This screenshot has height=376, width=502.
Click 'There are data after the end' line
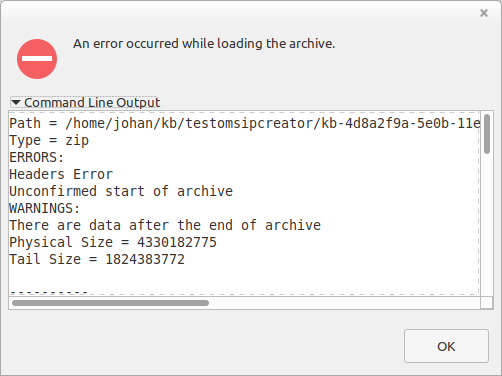(x=165, y=225)
